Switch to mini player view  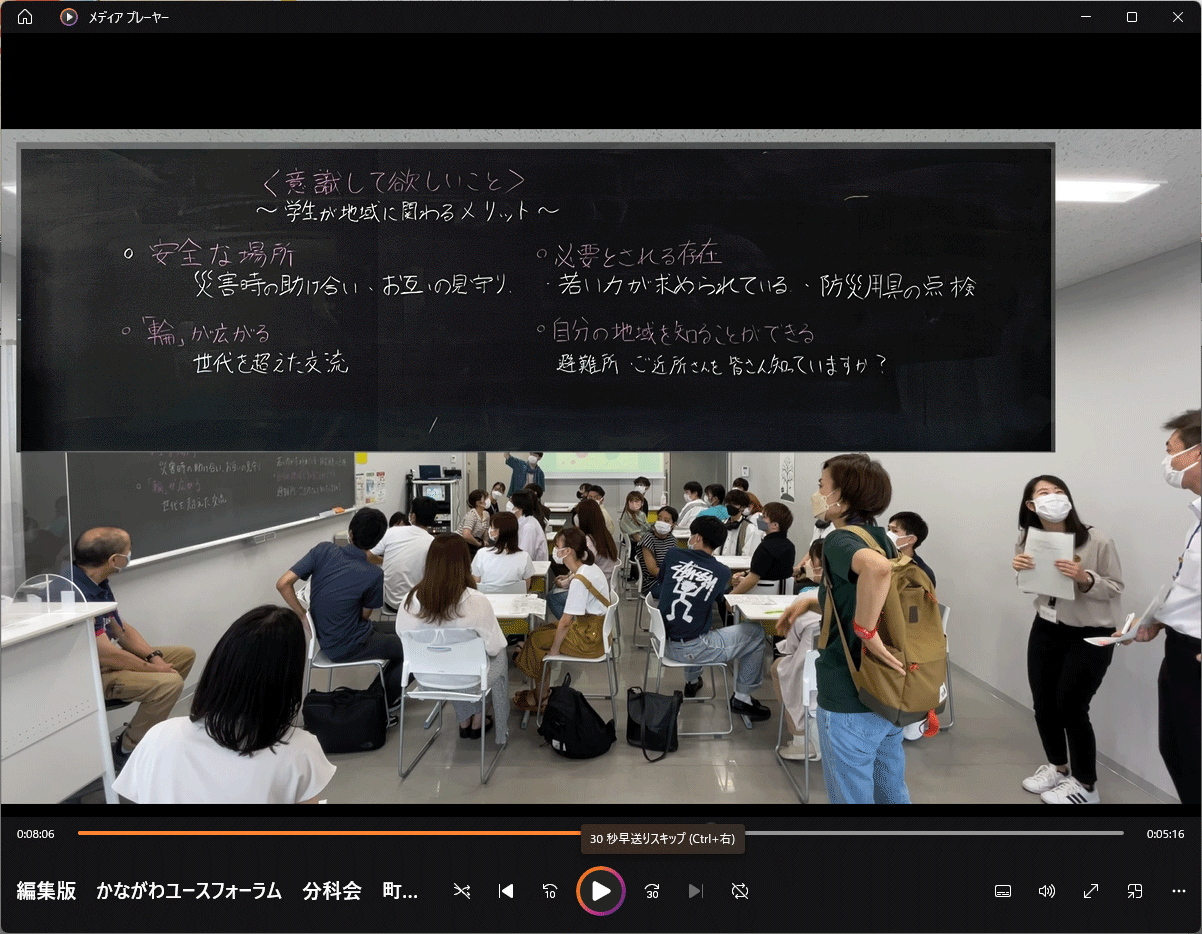click(1135, 891)
